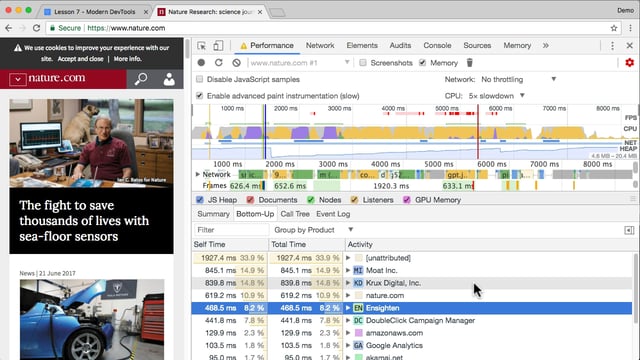The image size is (640, 360).
Task: Start recording with the record button
Action: (x=201, y=63)
